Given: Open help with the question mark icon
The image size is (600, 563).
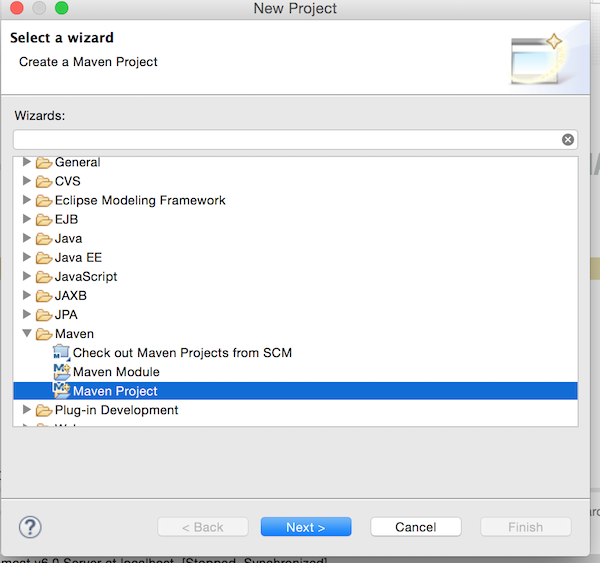Looking at the screenshot, I should pos(30,527).
